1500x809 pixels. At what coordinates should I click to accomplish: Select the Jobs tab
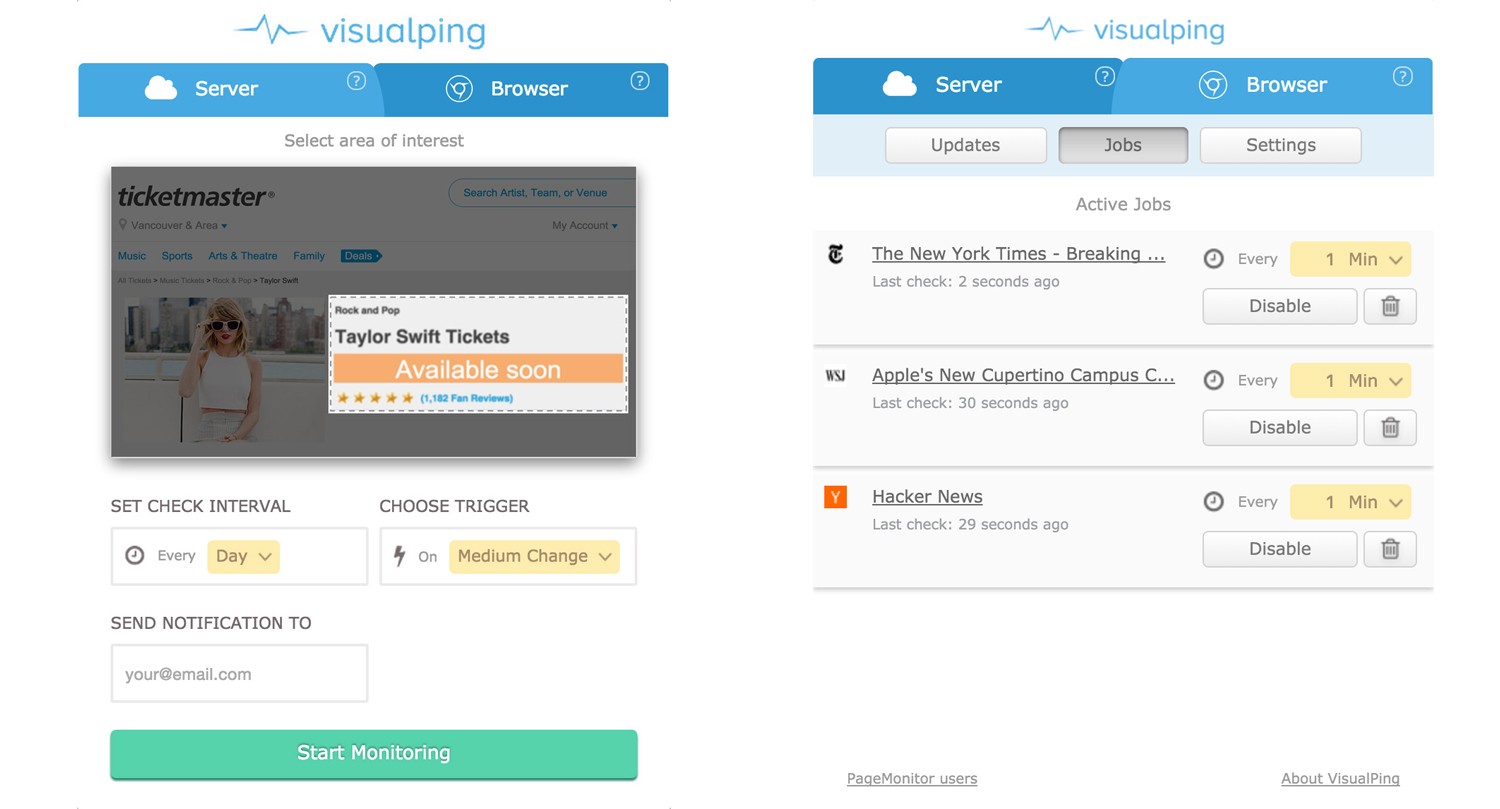point(1123,145)
